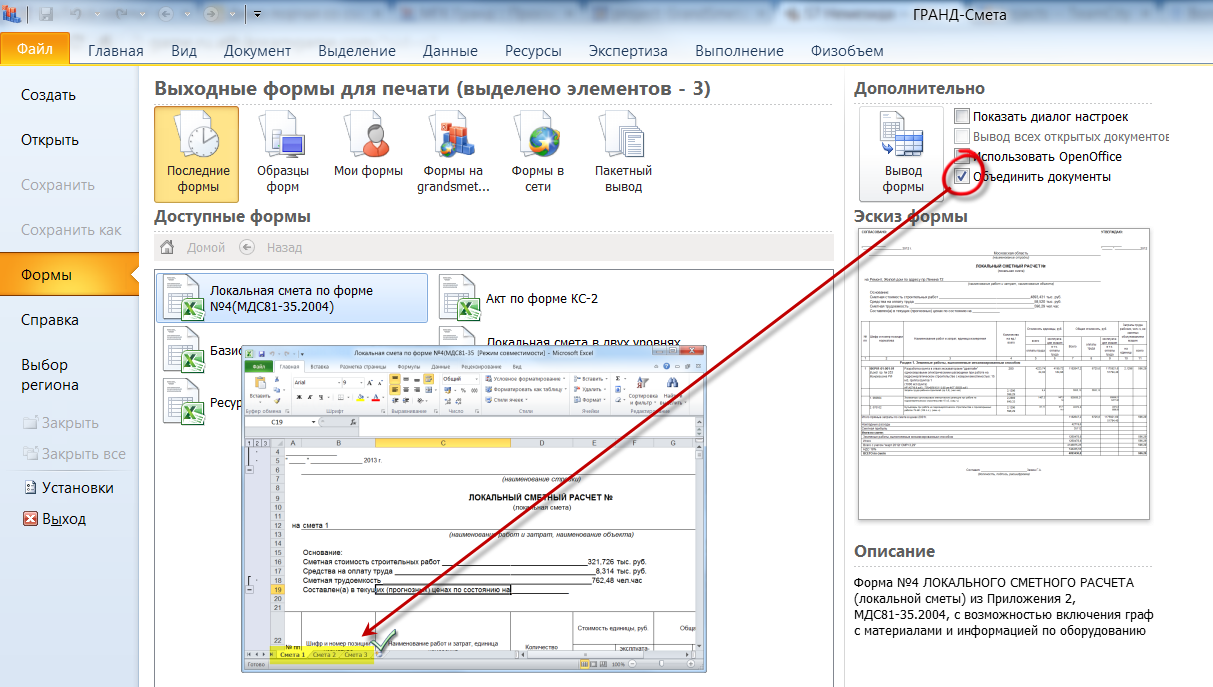Switch to the Главная ribbon tab
Viewport: 1213px width, 687px height.
[116, 51]
